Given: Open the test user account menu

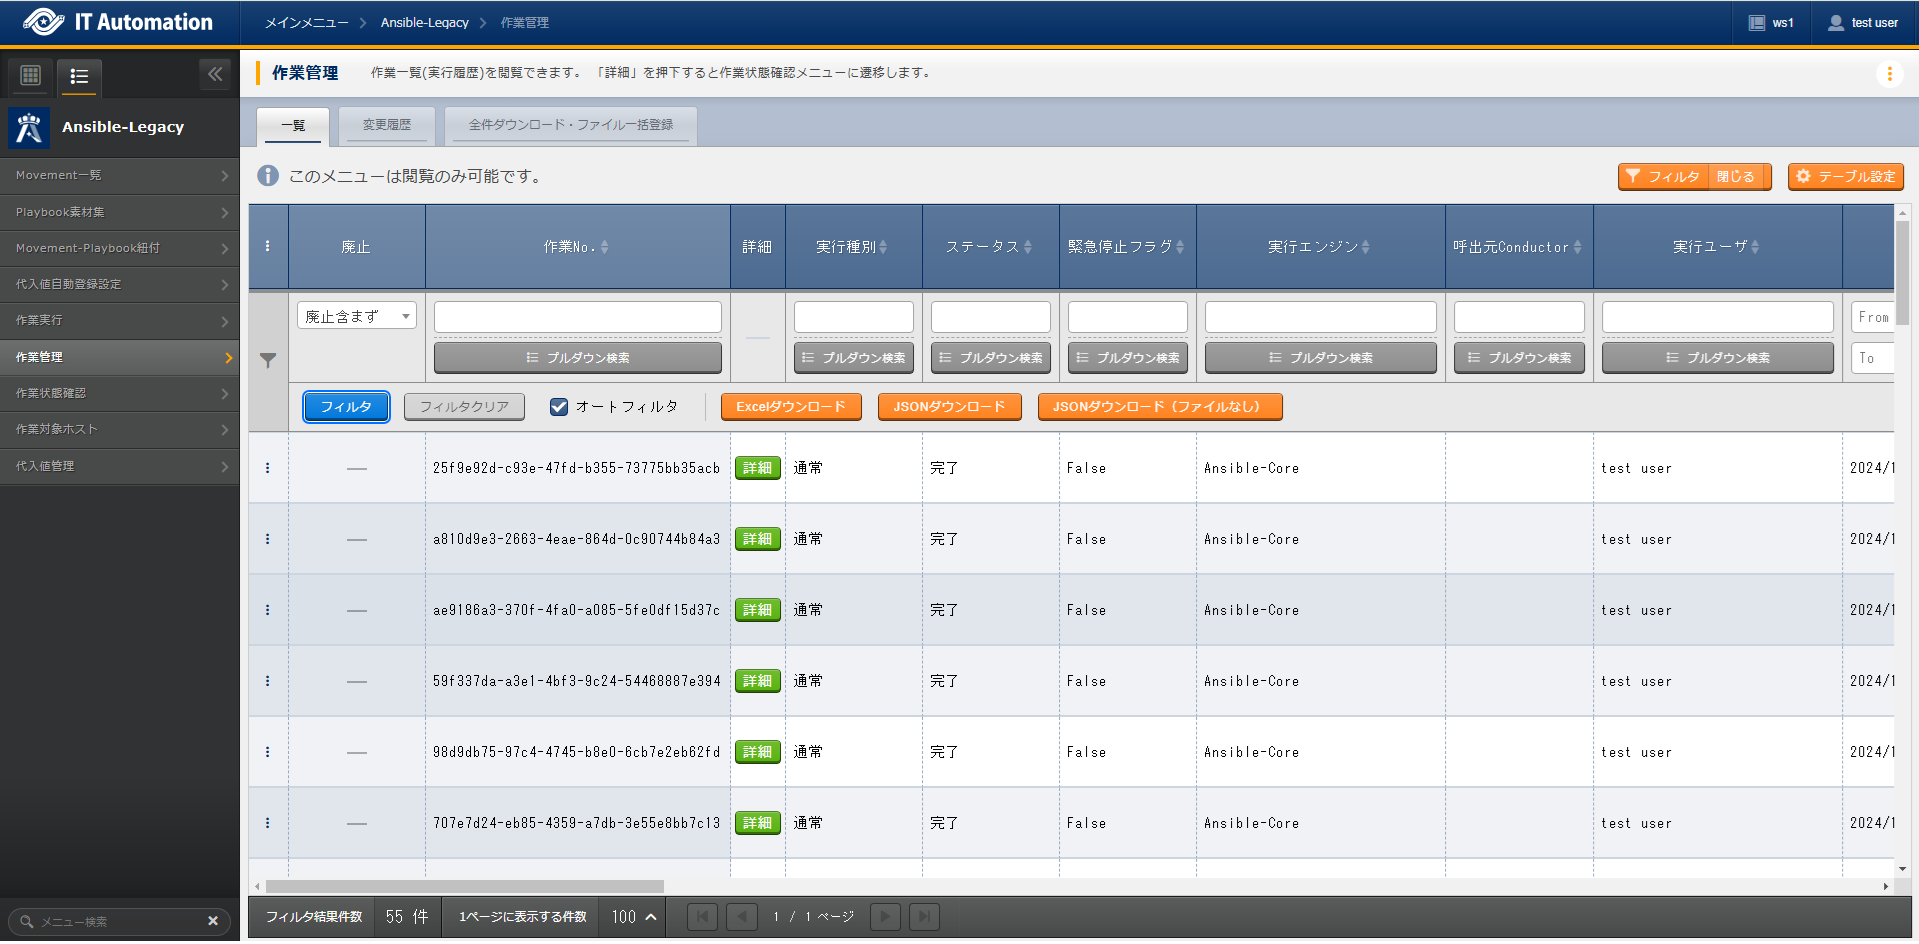Looking at the screenshot, I should pos(1862,23).
